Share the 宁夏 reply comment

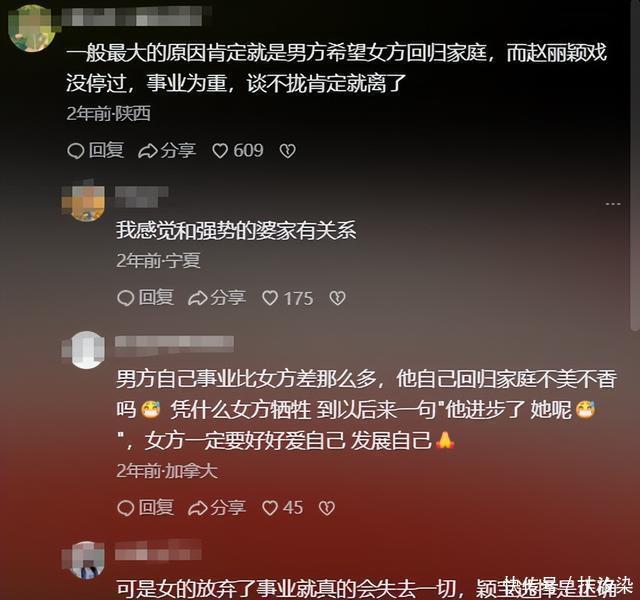click(217, 298)
